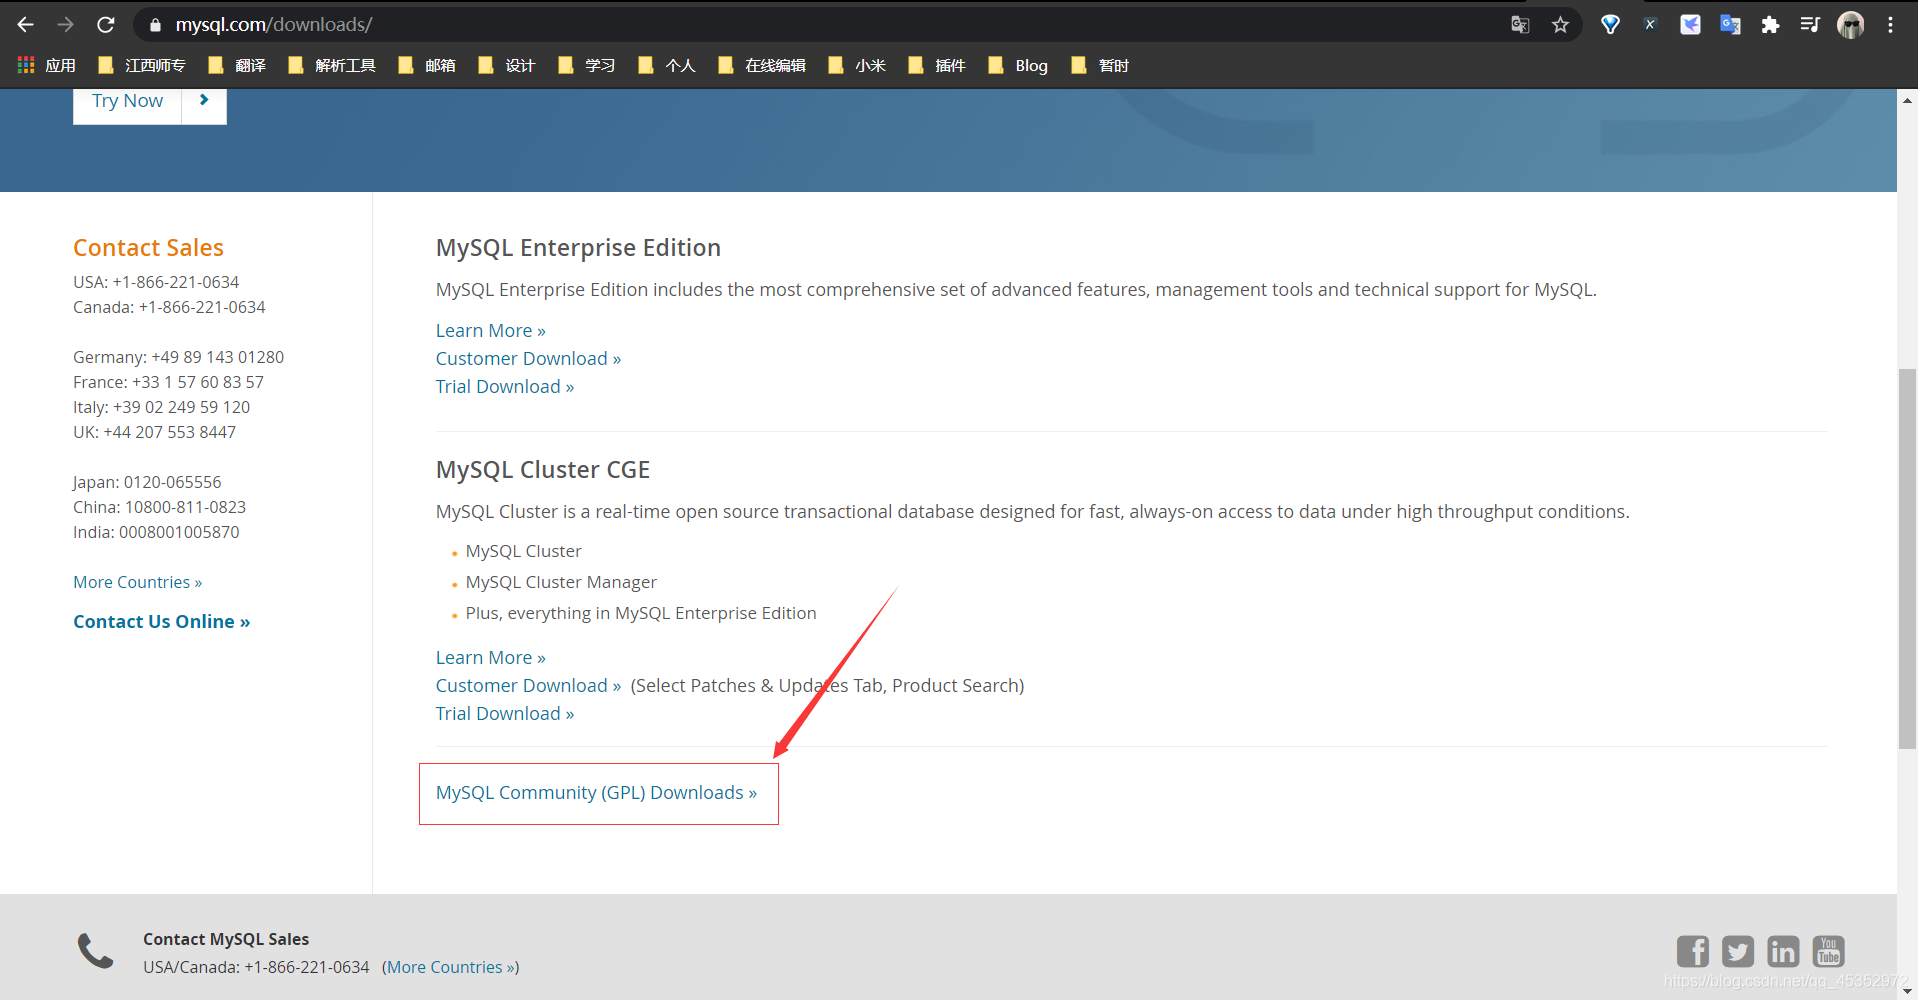Image resolution: width=1918 pixels, height=1000 pixels.
Task: Open MySQL Community (GPL) Downloads link
Action: coord(596,793)
